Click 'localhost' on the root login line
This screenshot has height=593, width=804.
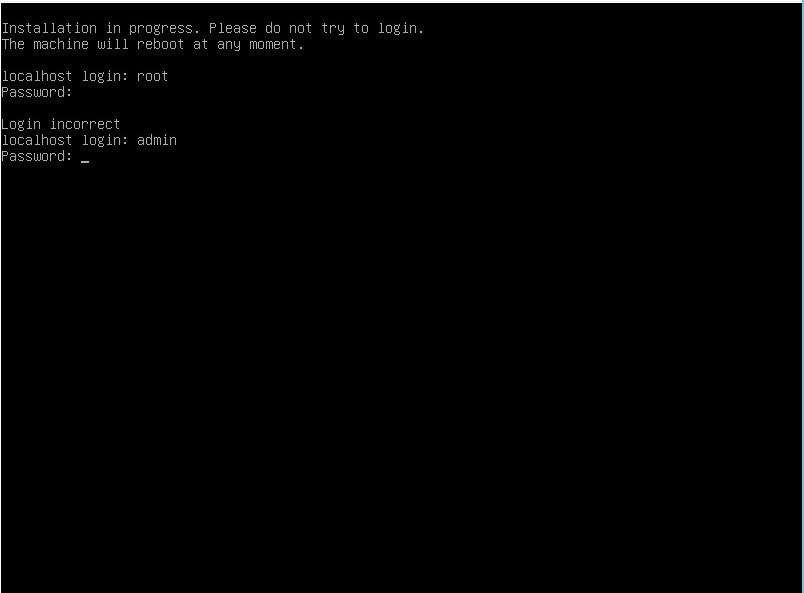click(37, 76)
